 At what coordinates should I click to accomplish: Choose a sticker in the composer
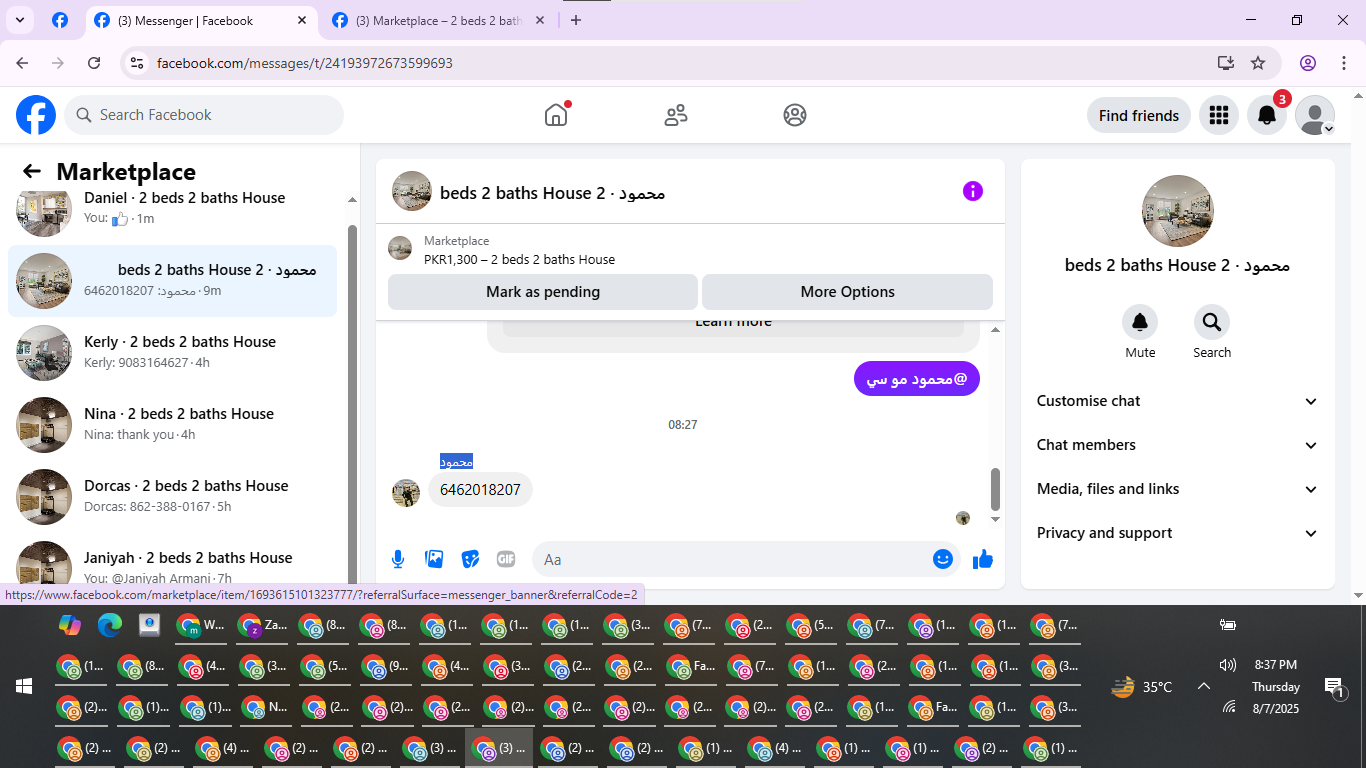pos(470,559)
